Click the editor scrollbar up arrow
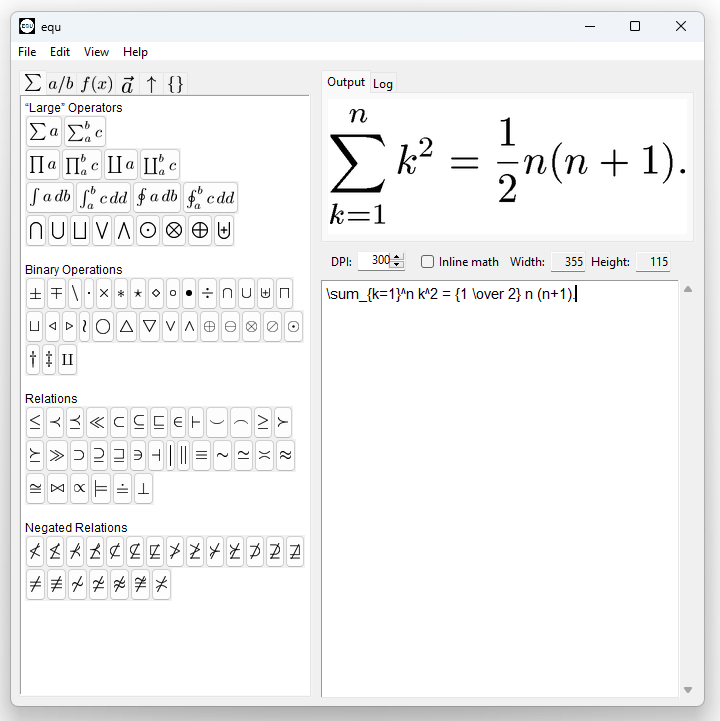This screenshot has width=720, height=721. tap(688, 289)
